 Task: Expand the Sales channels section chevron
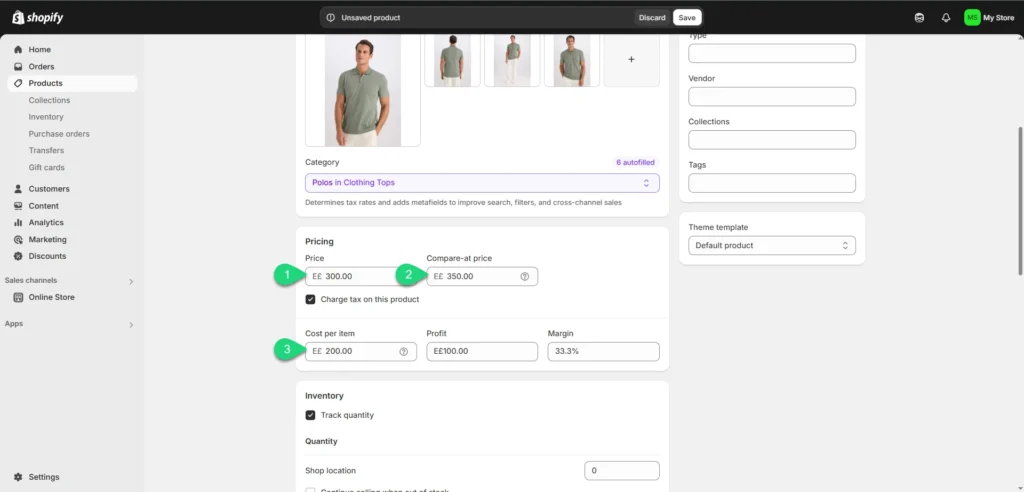[x=131, y=281]
